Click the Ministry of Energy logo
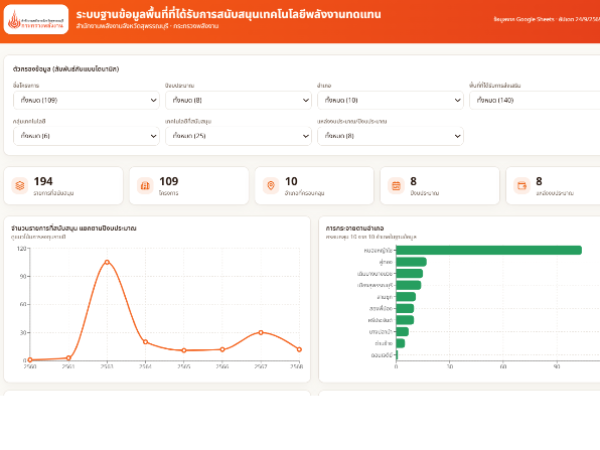 coord(36,19)
